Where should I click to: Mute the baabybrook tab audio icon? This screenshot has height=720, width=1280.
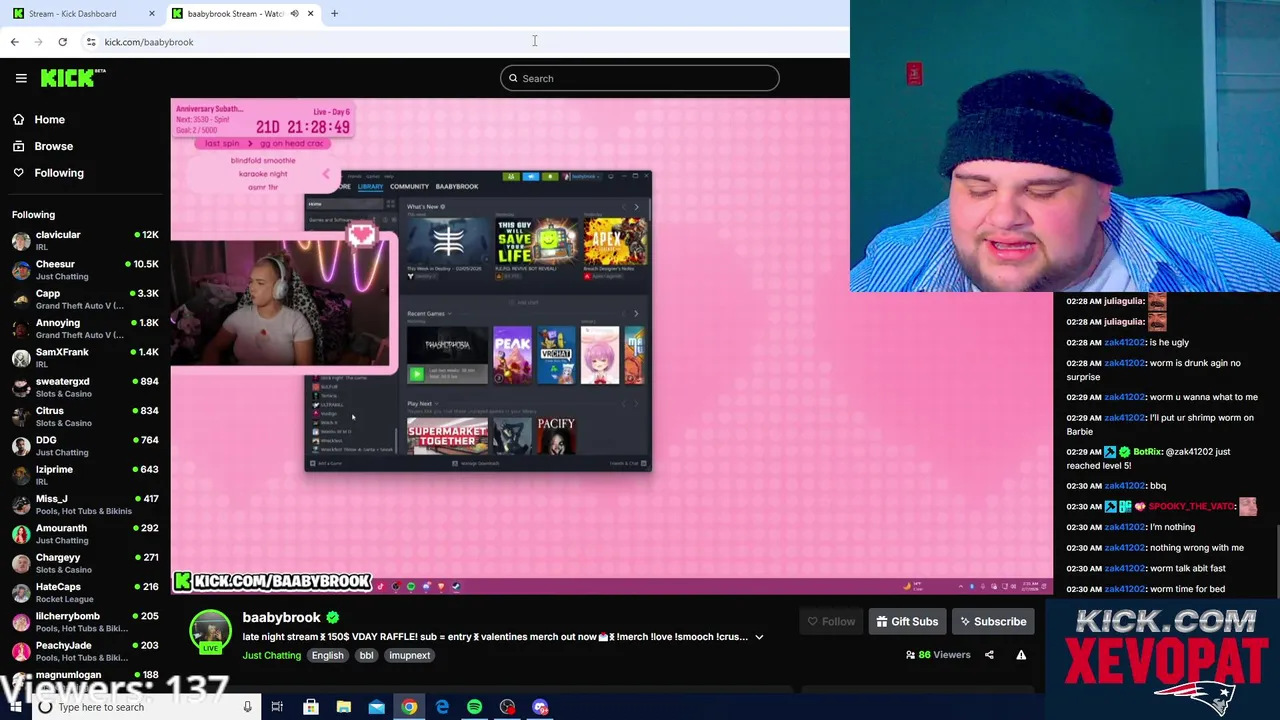[294, 13]
